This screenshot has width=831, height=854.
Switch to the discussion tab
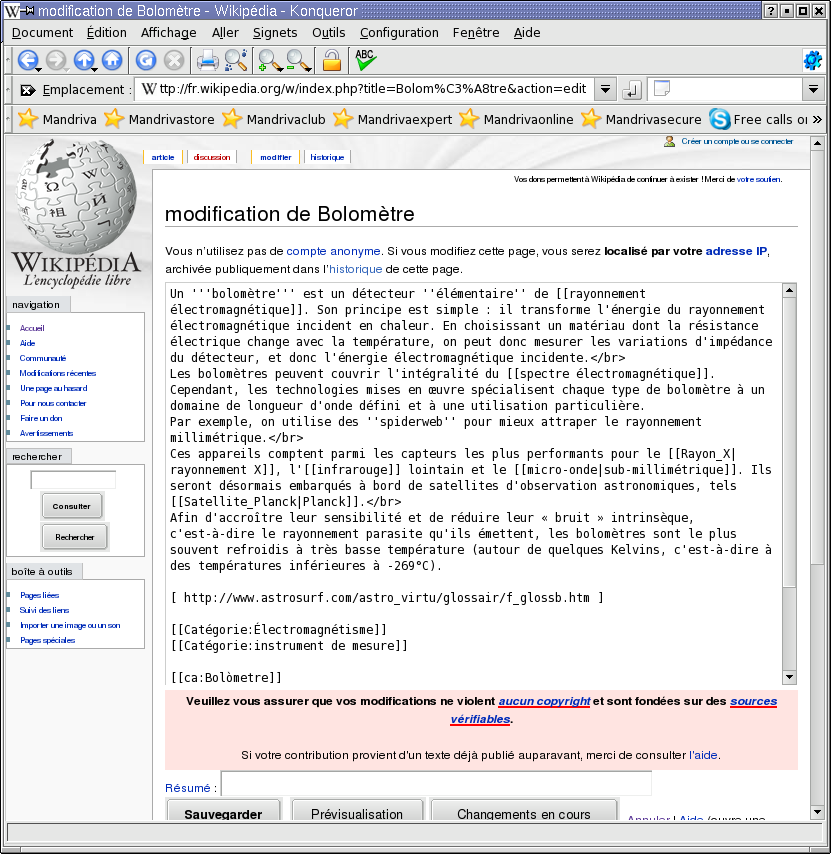pos(212,157)
